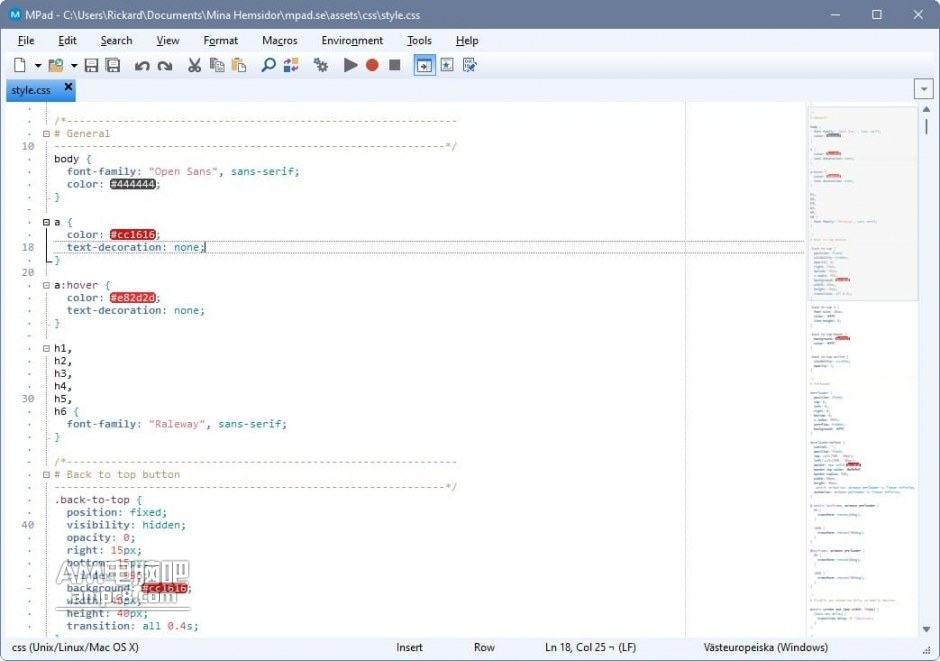Viewport: 940px width, 661px height.
Task: Click 'Västeuropeiska (Windows)' encoding in status bar
Action: coord(766,647)
